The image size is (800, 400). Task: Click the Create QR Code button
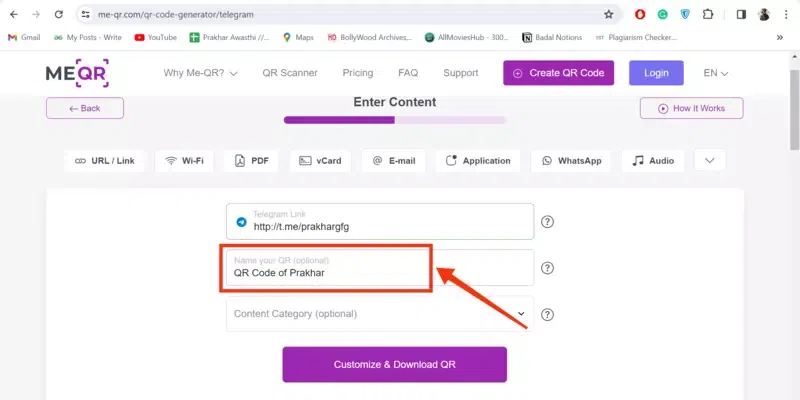[x=560, y=73]
